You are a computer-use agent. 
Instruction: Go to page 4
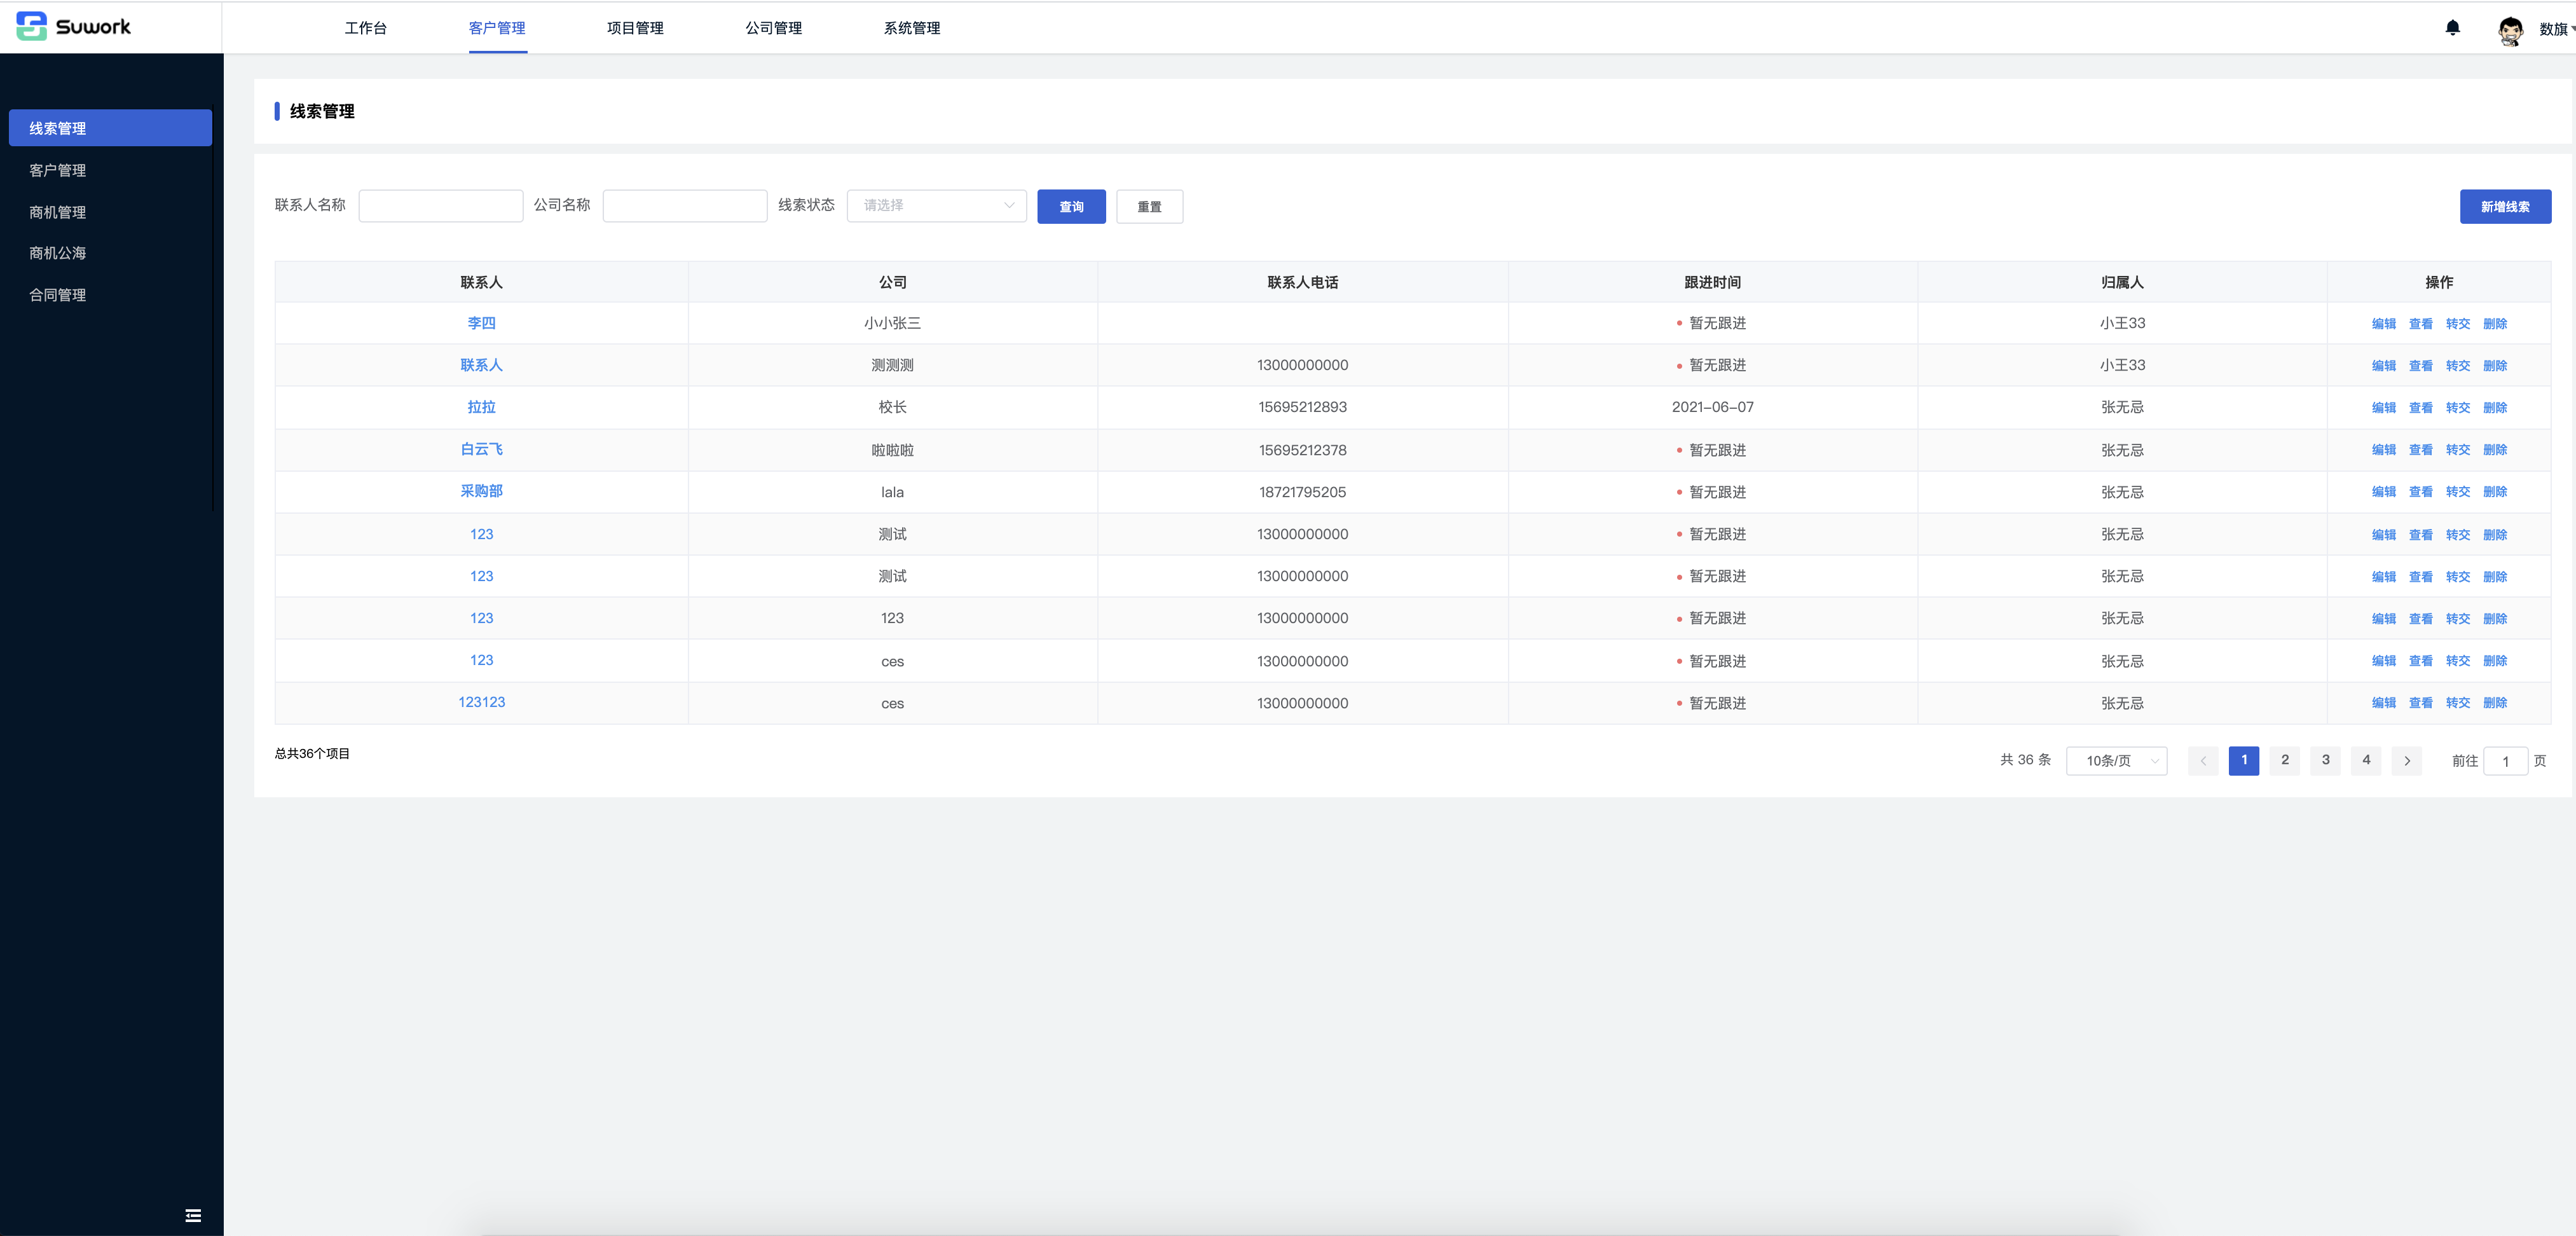tap(2366, 760)
